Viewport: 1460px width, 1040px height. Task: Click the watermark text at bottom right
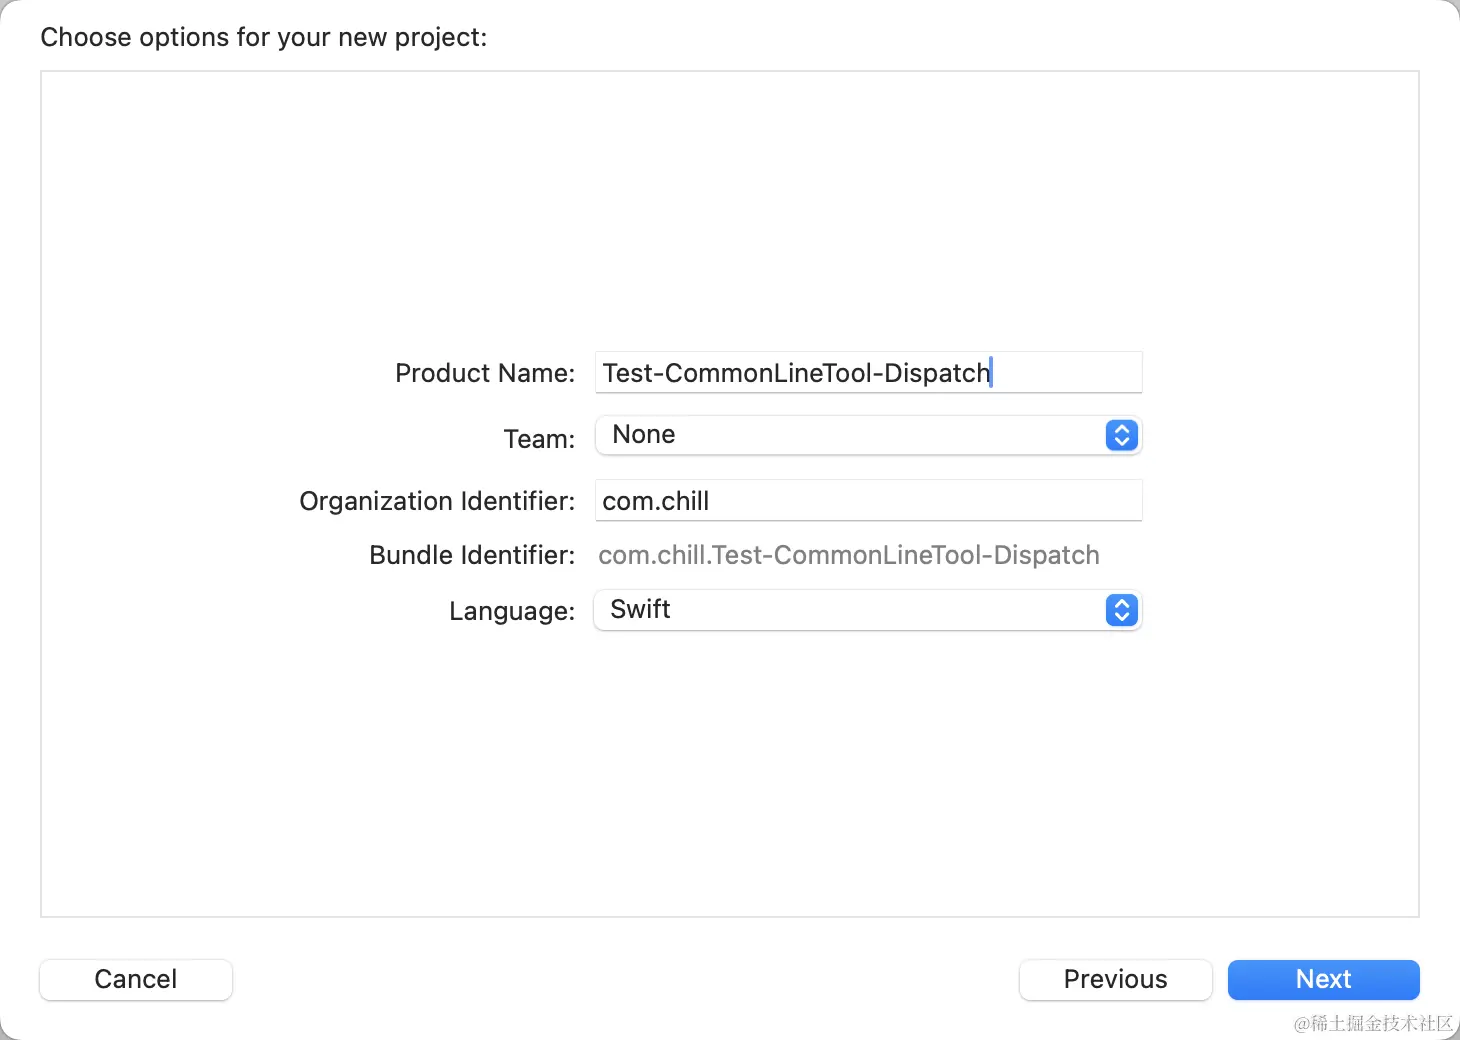pyautogui.click(x=1372, y=1023)
